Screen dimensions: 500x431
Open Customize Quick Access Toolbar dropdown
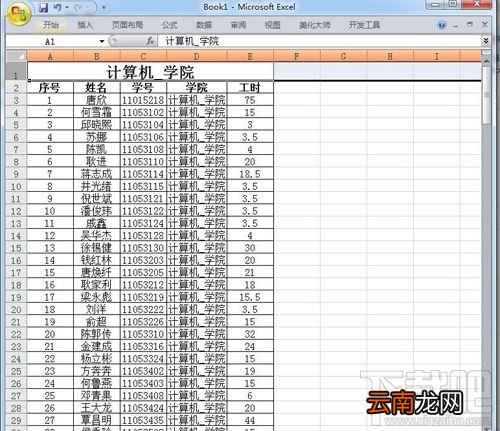[x=104, y=7]
